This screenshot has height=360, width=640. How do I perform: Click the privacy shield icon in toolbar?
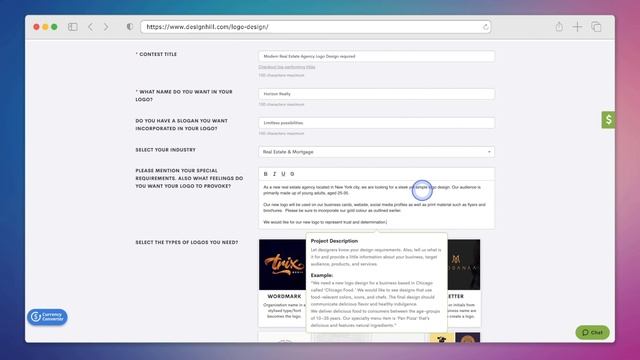point(130,27)
